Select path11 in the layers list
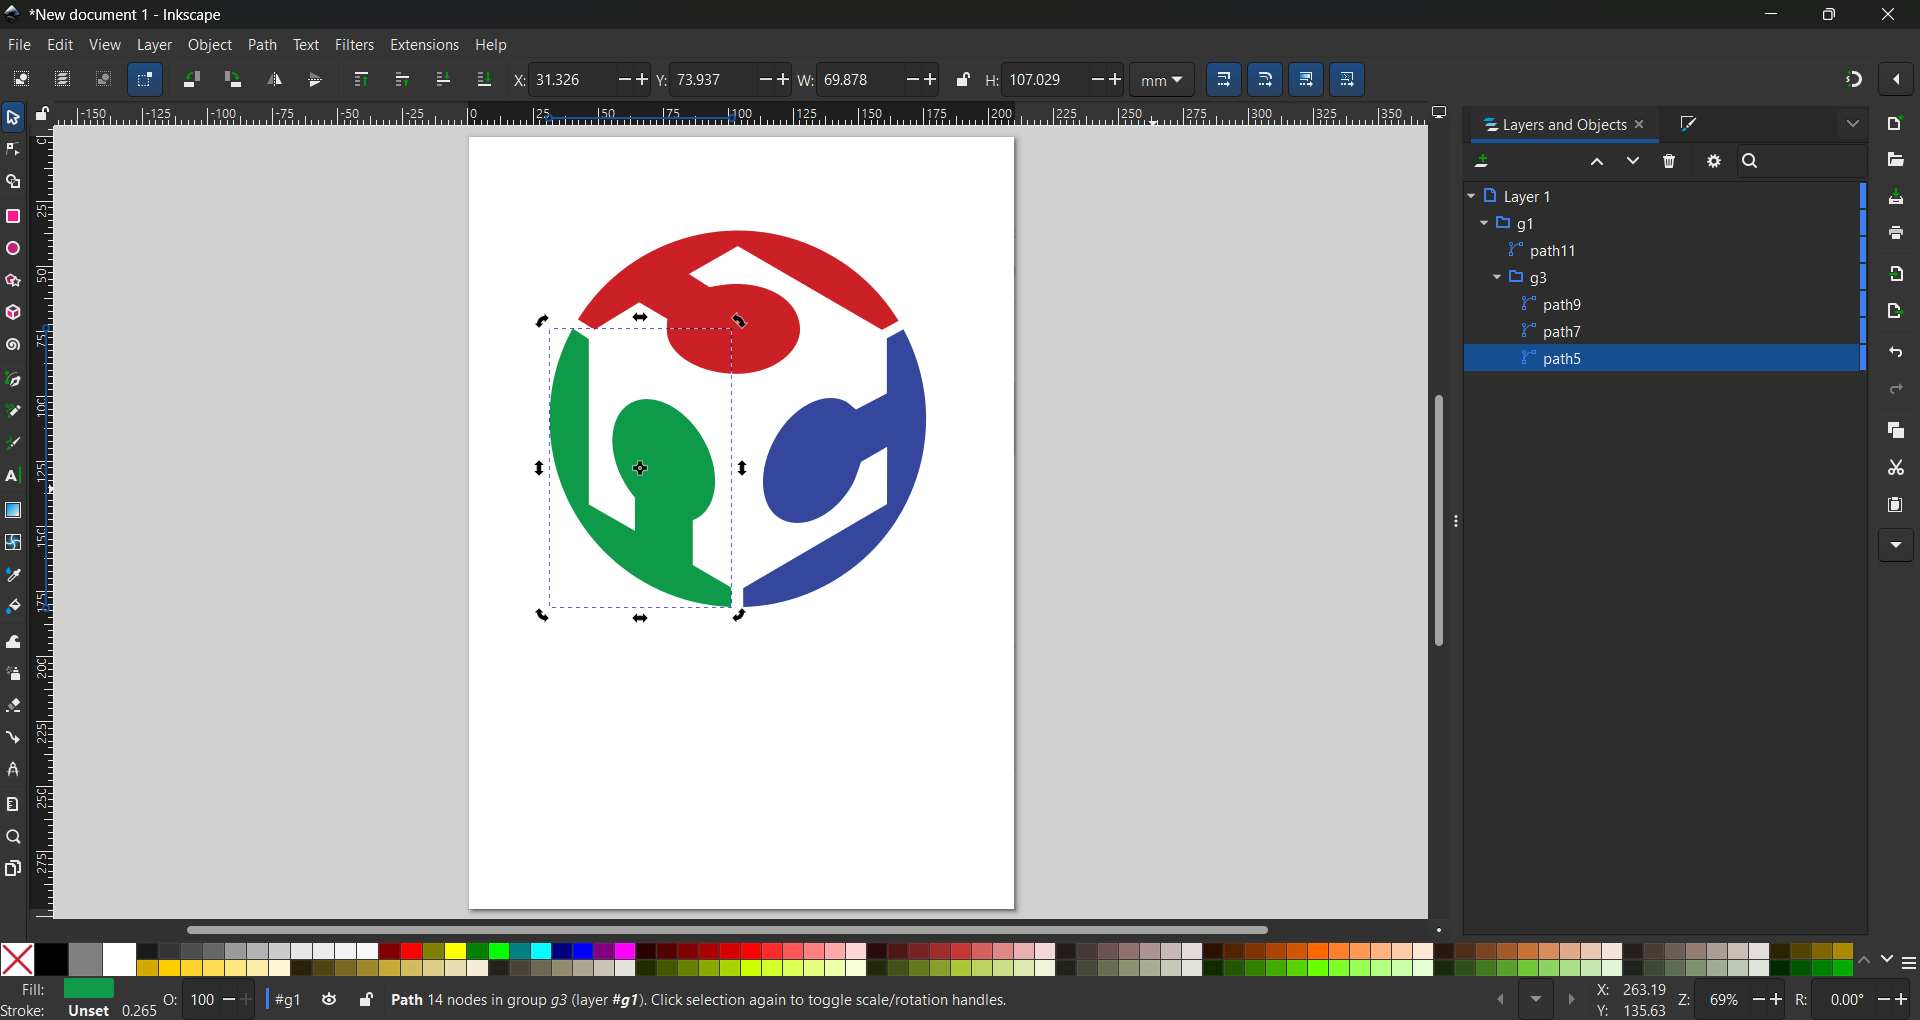 pos(1664,250)
